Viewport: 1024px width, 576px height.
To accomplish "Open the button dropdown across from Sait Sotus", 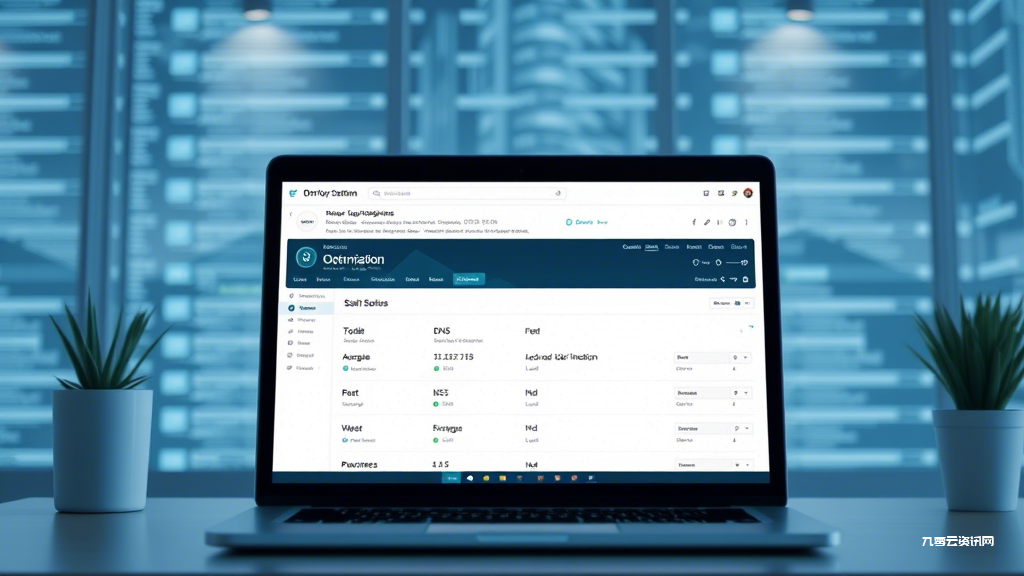I will coord(731,303).
